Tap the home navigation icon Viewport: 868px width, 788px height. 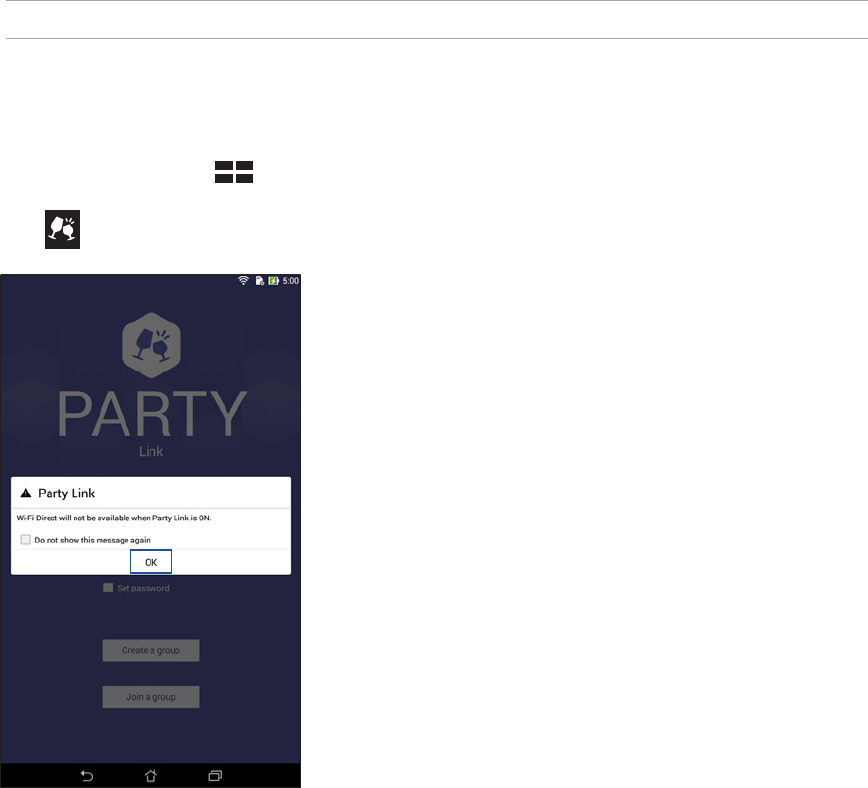point(151,776)
